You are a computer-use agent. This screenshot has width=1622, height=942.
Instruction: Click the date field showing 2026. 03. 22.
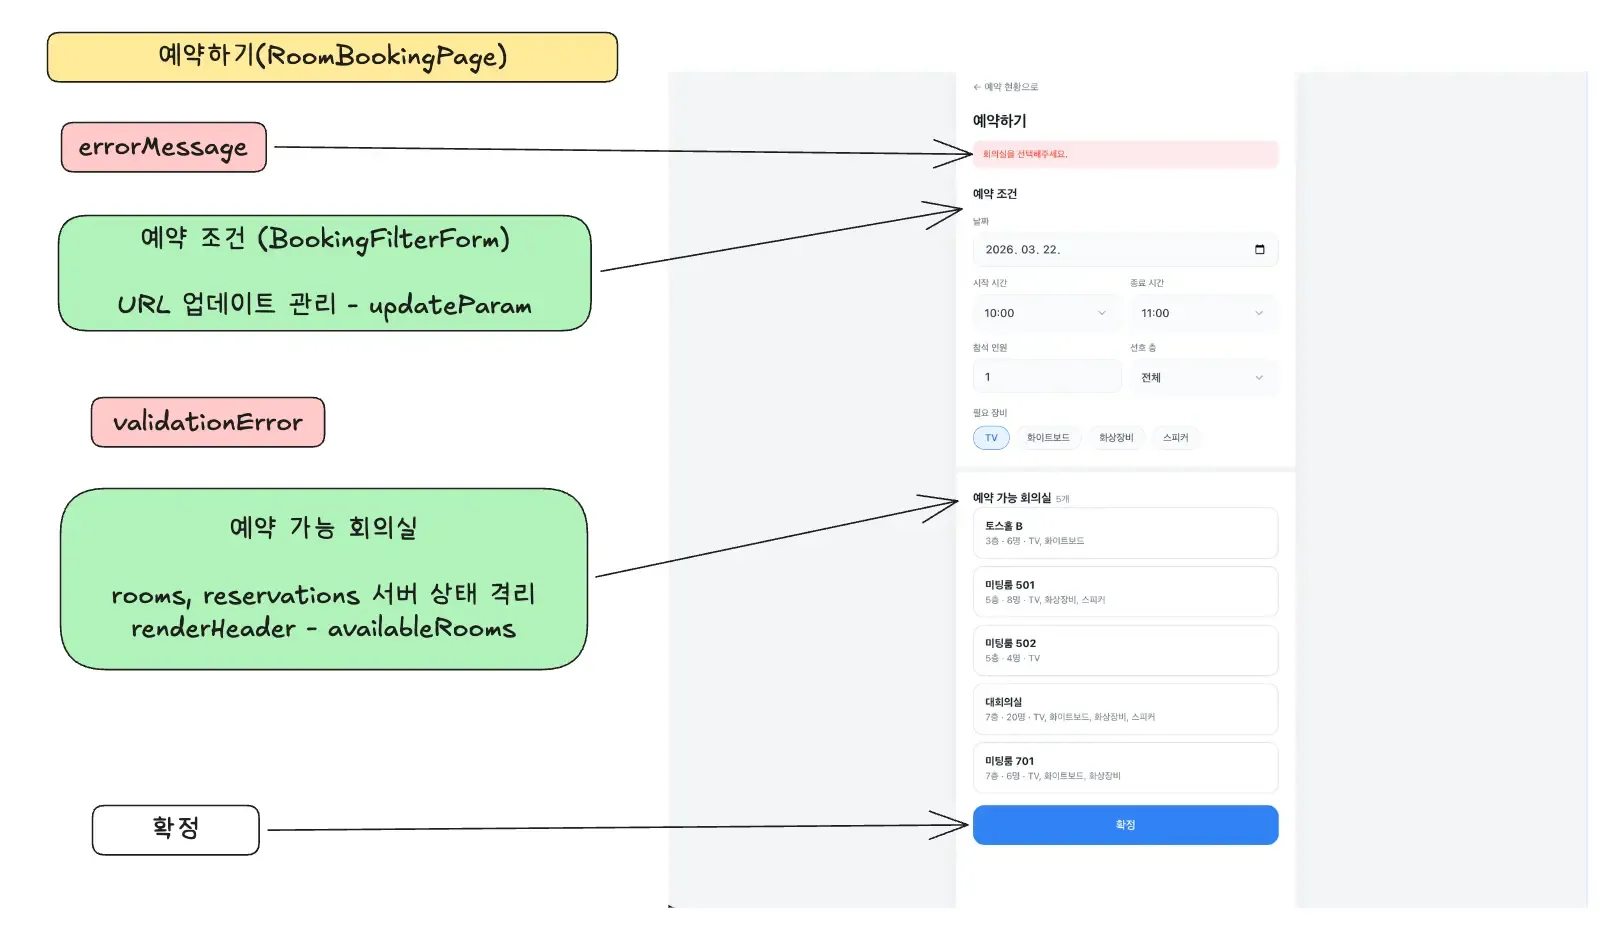[1110, 250]
